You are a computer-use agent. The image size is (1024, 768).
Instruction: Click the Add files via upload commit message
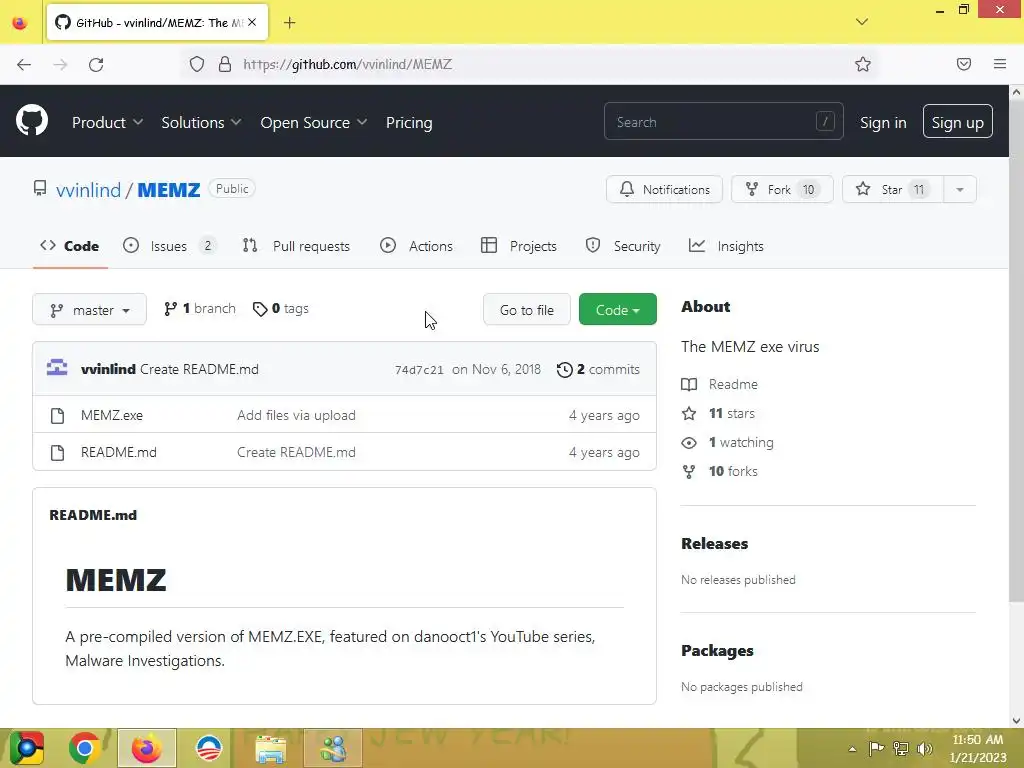pos(296,415)
